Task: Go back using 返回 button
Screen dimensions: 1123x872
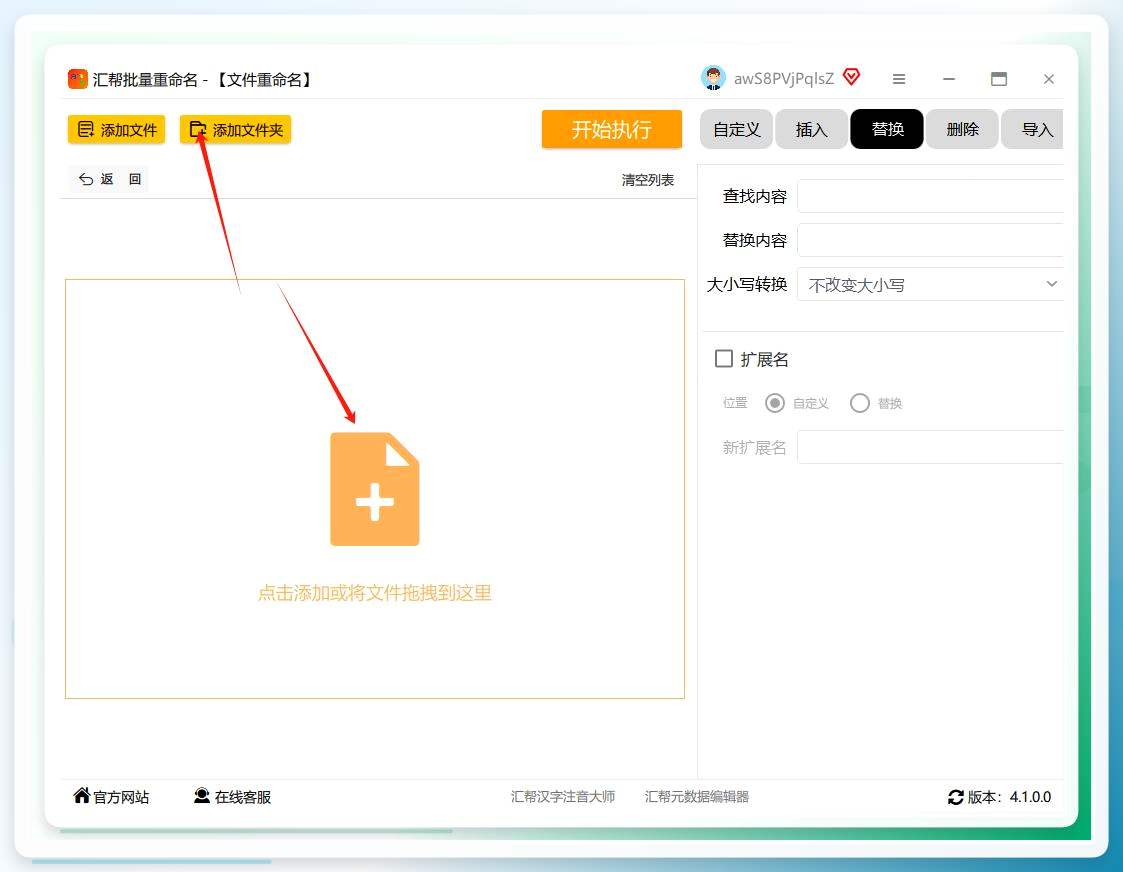Action: [x=109, y=179]
